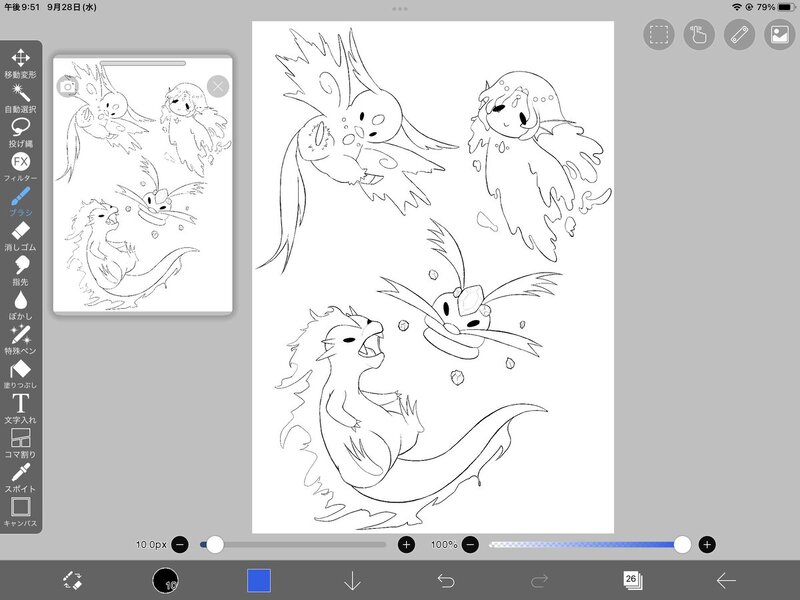
Task: Select the Blur (ぼかし) tool
Action: [x=20, y=305]
